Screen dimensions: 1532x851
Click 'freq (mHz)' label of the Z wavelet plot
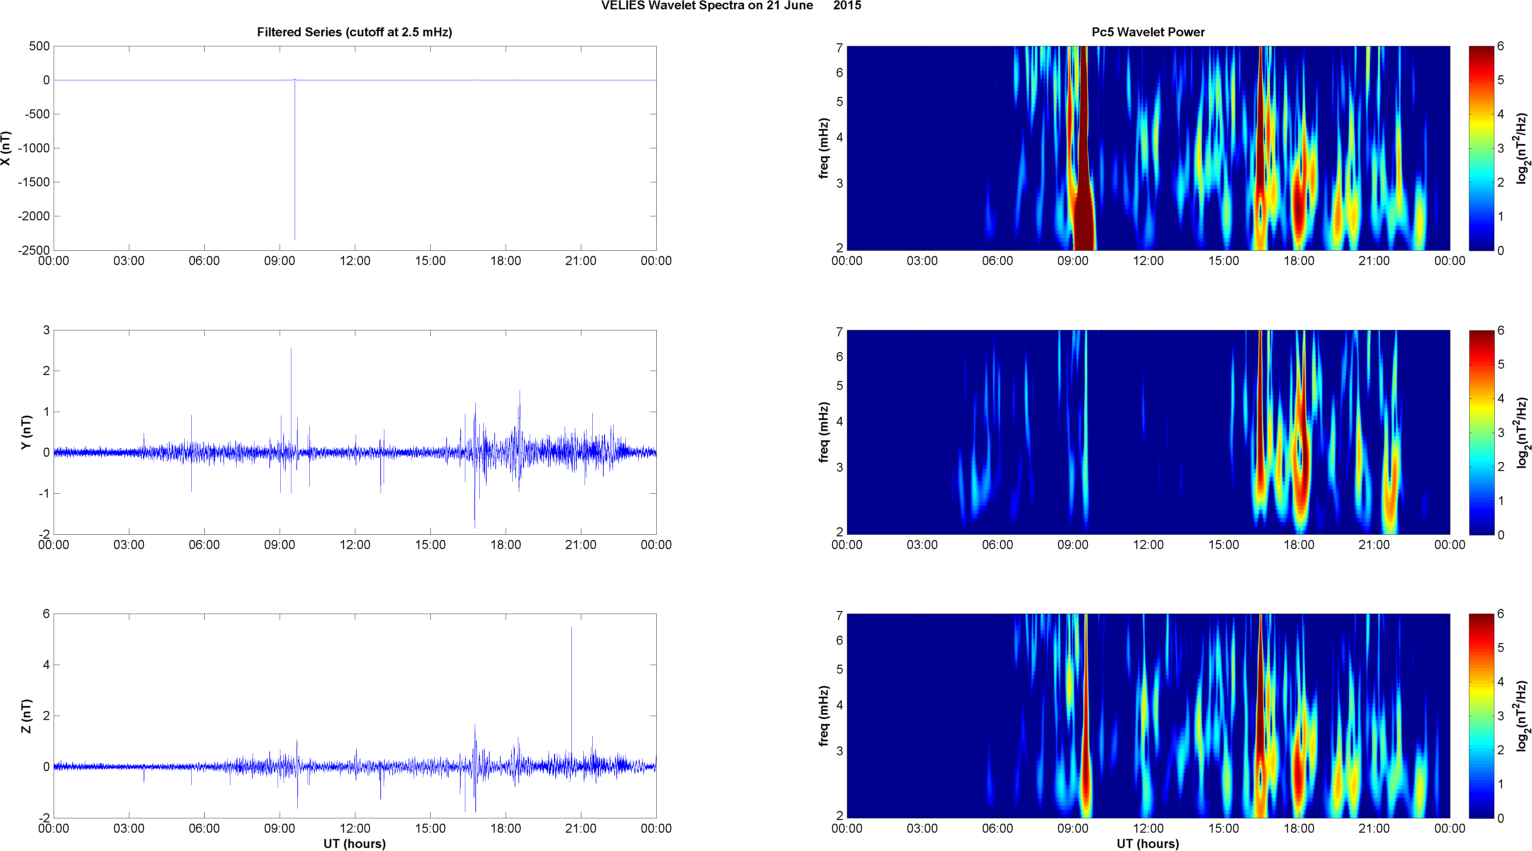coord(823,716)
